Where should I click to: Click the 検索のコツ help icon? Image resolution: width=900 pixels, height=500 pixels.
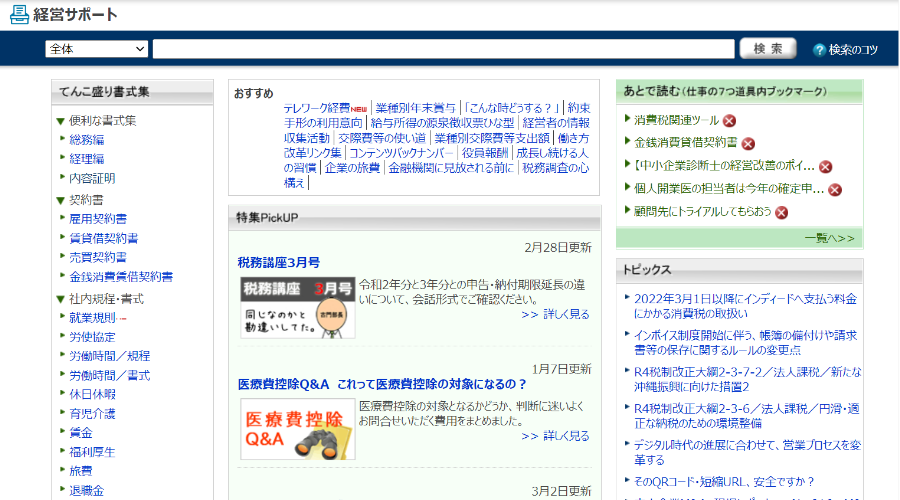819,49
